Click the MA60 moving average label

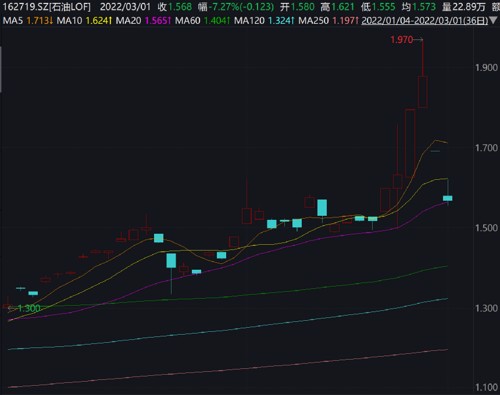pyautogui.click(x=188, y=21)
